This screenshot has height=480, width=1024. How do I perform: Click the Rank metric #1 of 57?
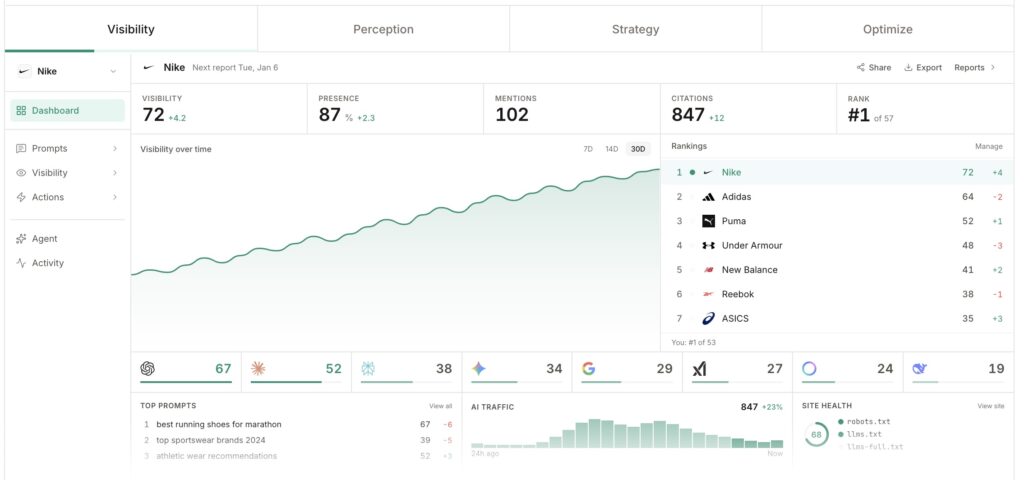point(871,116)
